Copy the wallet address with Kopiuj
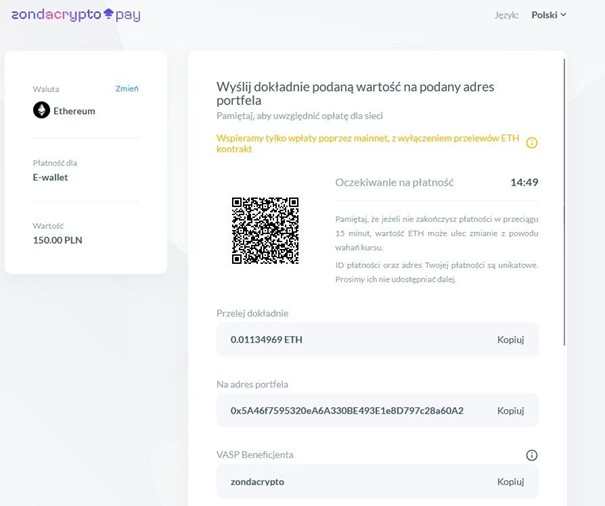This screenshot has width=605, height=506. pyautogui.click(x=510, y=411)
